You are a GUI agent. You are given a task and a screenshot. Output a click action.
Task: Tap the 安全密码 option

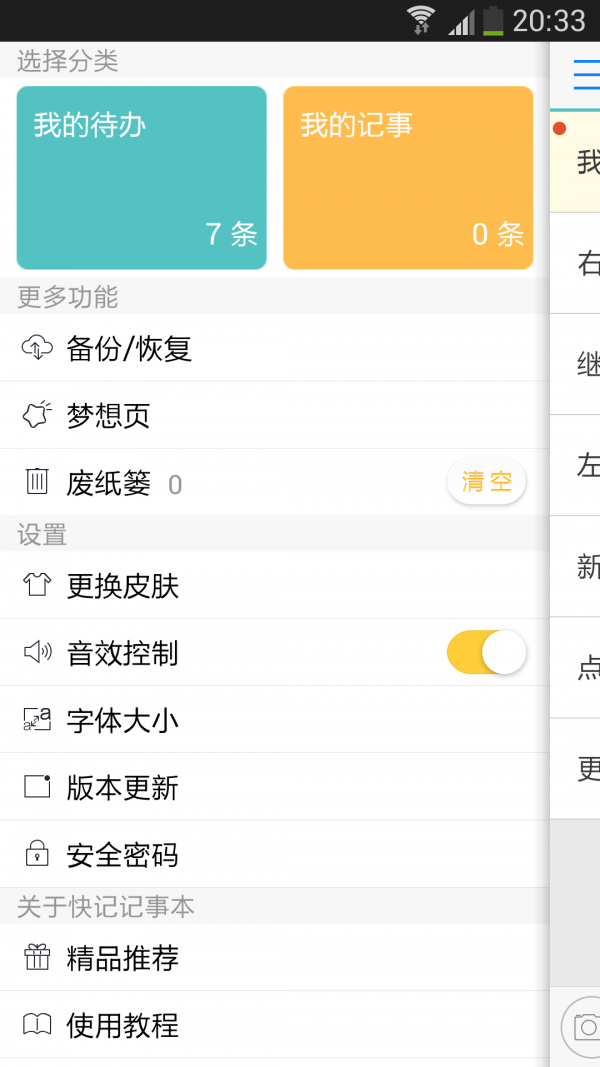tap(123, 856)
